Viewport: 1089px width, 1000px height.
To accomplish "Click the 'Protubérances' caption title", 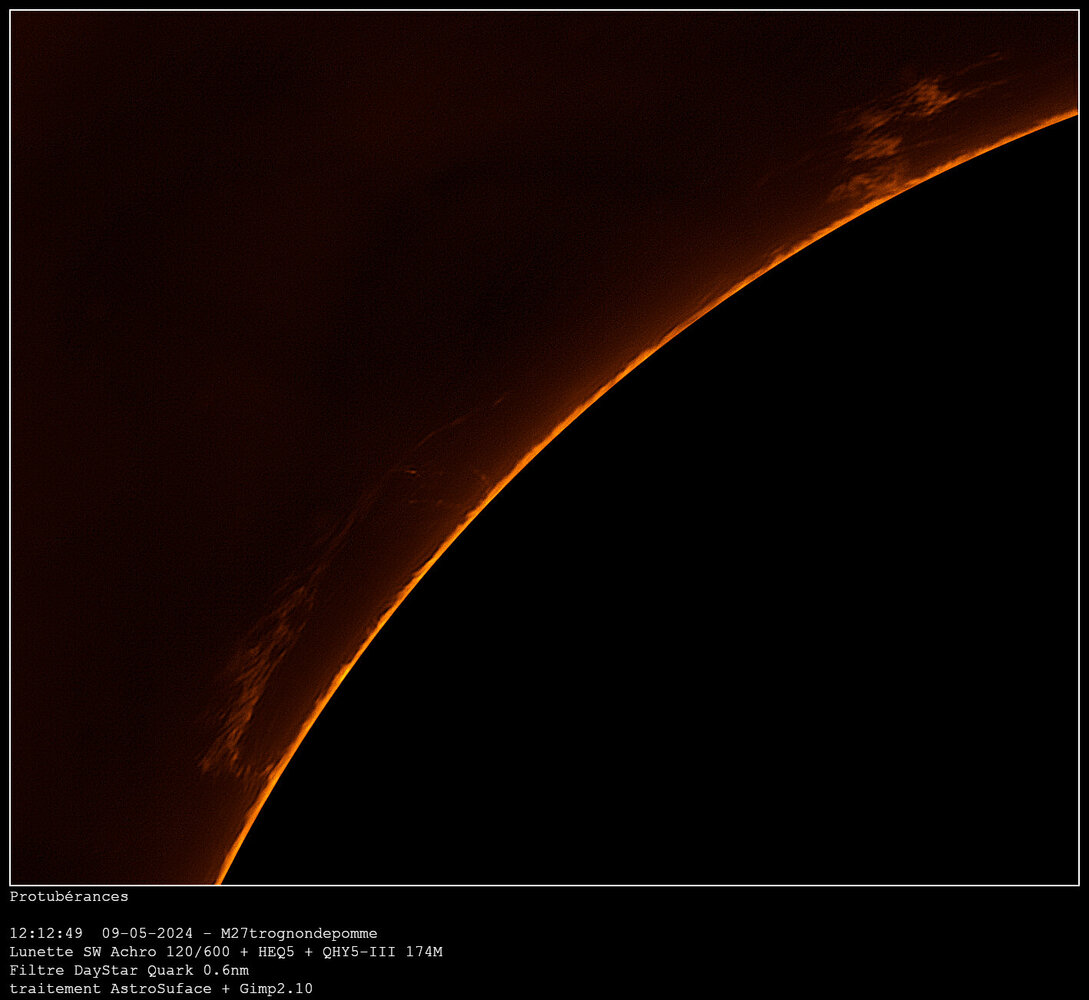I will click(x=69, y=897).
